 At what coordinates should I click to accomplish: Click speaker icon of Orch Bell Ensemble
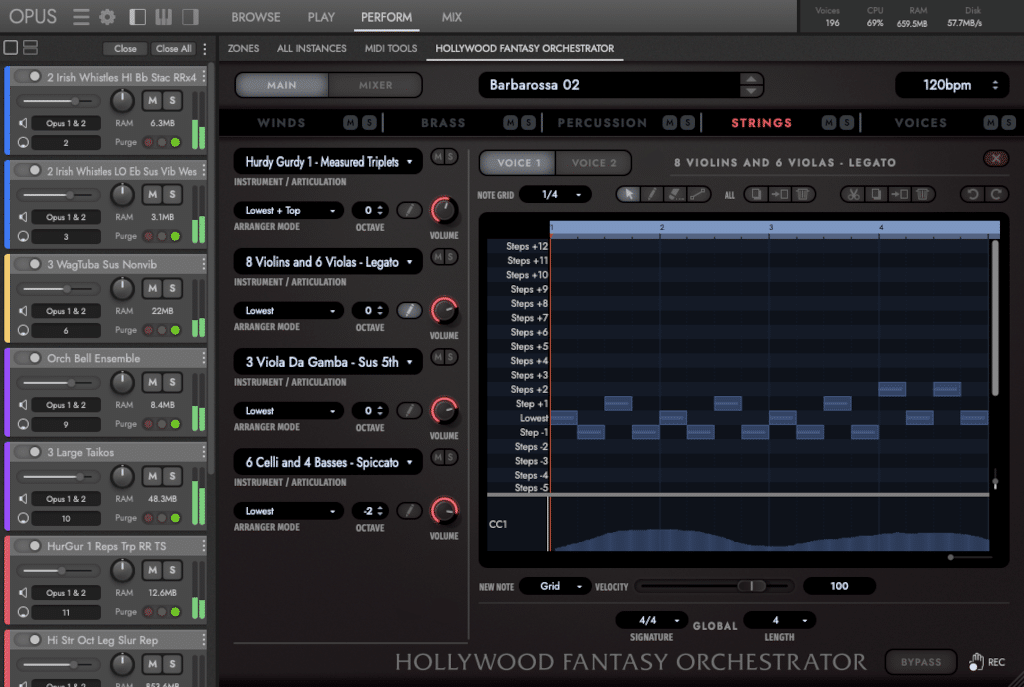click(x=23, y=405)
